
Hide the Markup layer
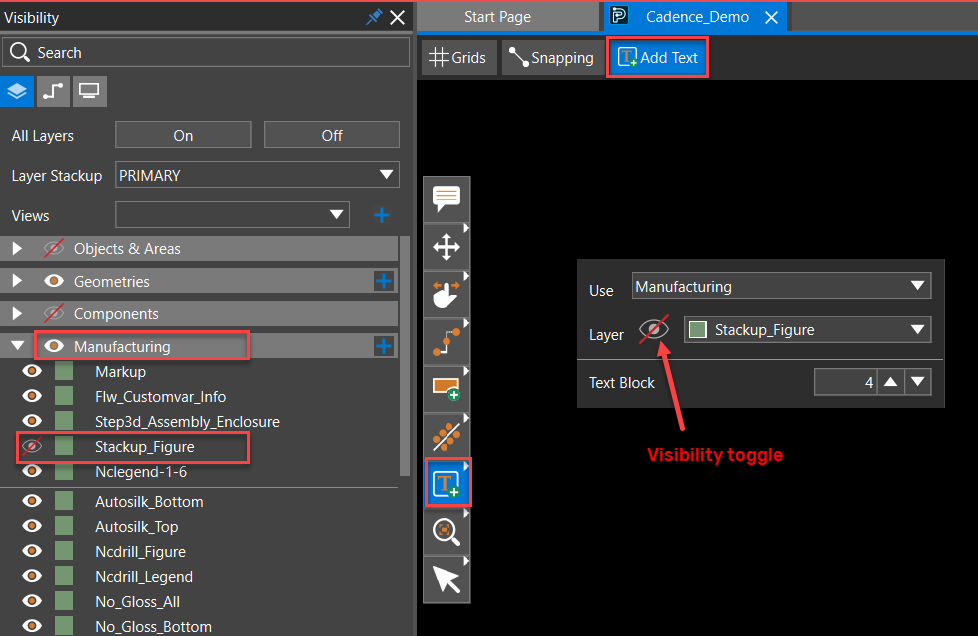point(32,372)
